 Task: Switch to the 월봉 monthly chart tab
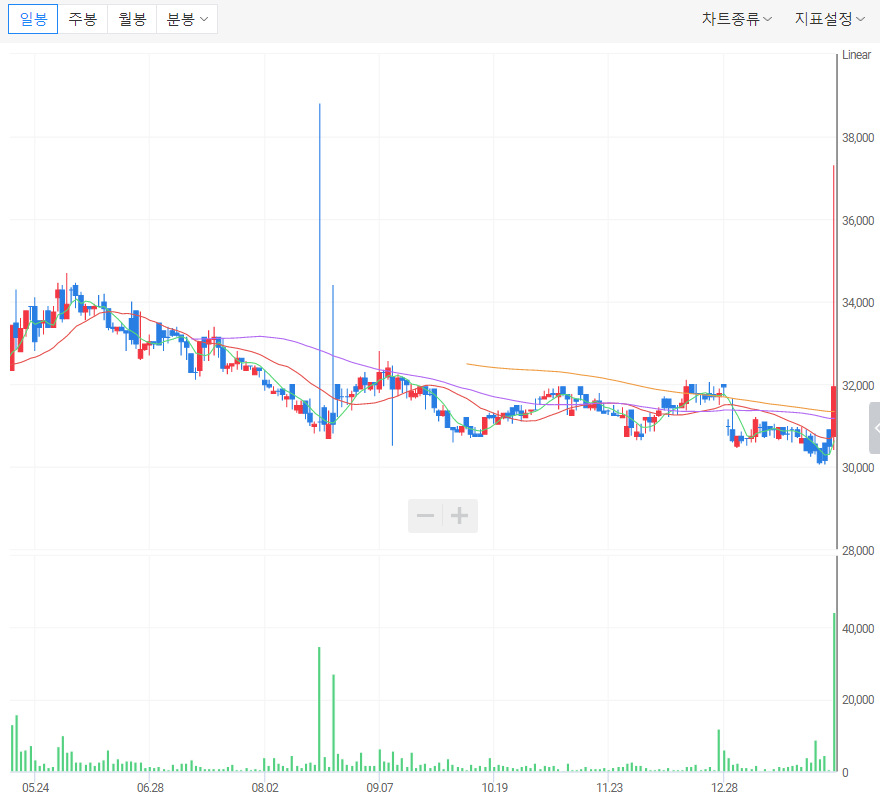[x=132, y=19]
